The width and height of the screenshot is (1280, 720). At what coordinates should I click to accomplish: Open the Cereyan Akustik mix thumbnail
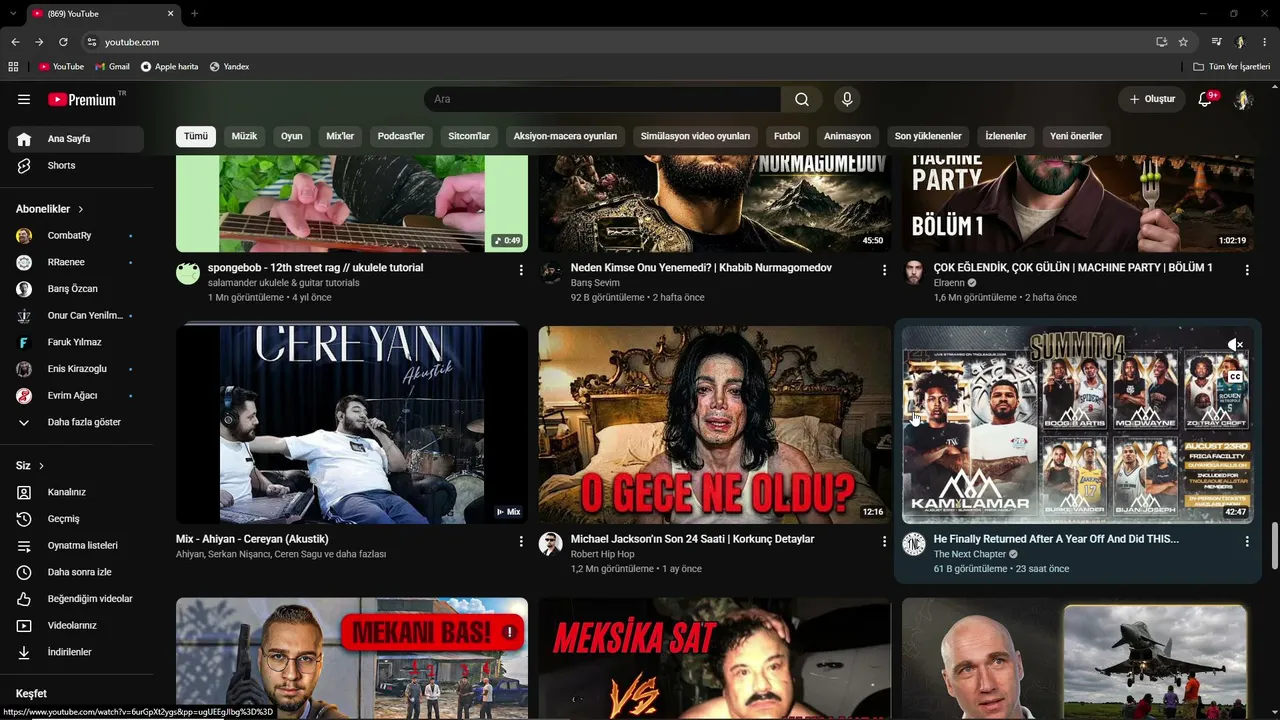click(352, 424)
